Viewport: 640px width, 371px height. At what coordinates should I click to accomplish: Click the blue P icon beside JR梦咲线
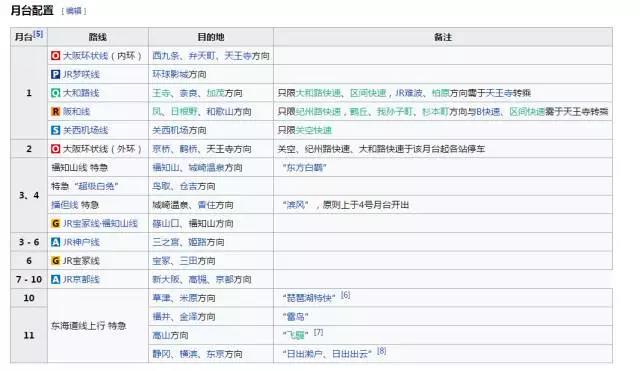56,74
